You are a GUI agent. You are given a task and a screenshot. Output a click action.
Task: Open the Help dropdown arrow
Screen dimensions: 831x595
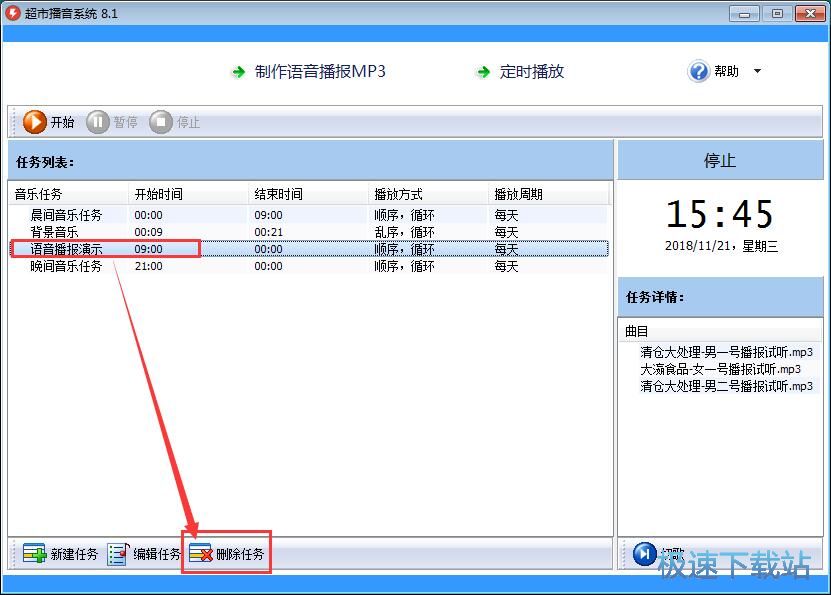[x=757, y=71]
